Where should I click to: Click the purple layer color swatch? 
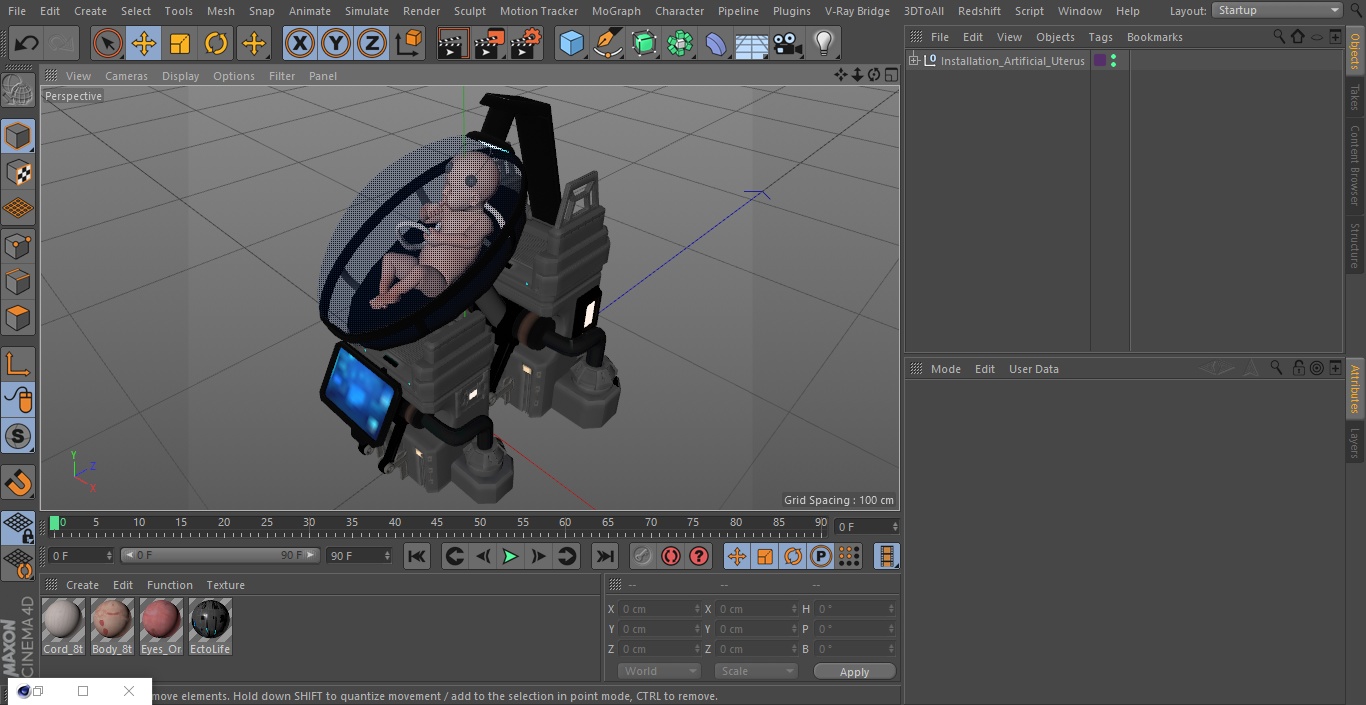tap(1100, 61)
